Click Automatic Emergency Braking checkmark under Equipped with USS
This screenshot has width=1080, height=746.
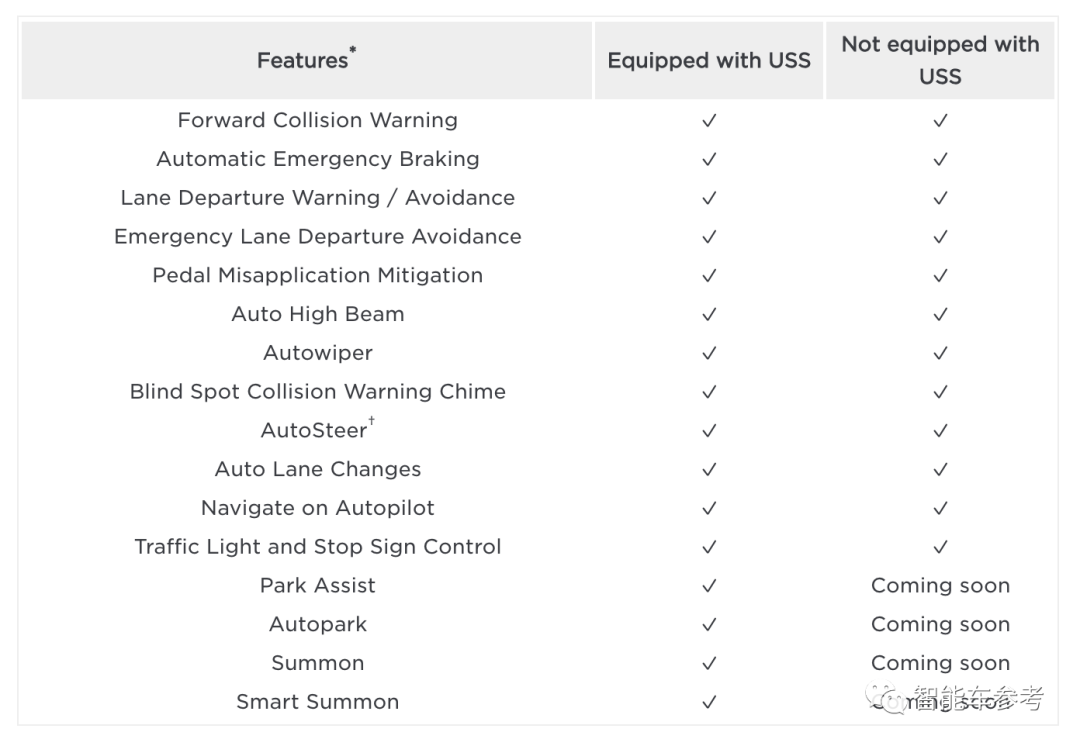(x=709, y=159)
